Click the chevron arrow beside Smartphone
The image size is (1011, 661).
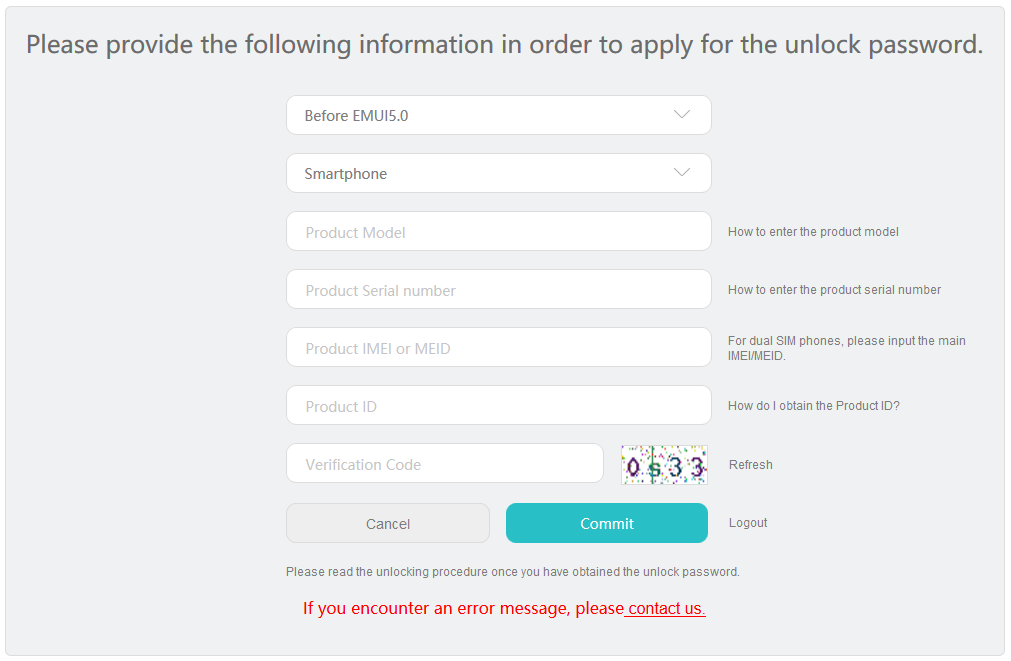coord(682,173)
